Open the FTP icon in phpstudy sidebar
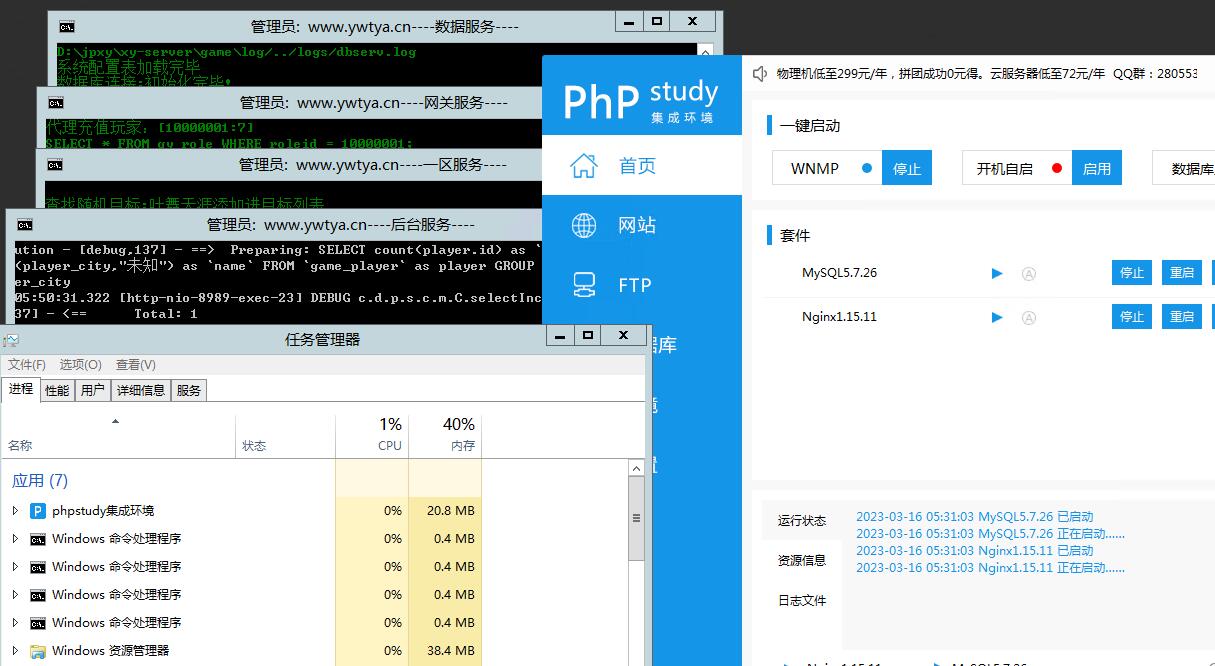 click(584, 286)
